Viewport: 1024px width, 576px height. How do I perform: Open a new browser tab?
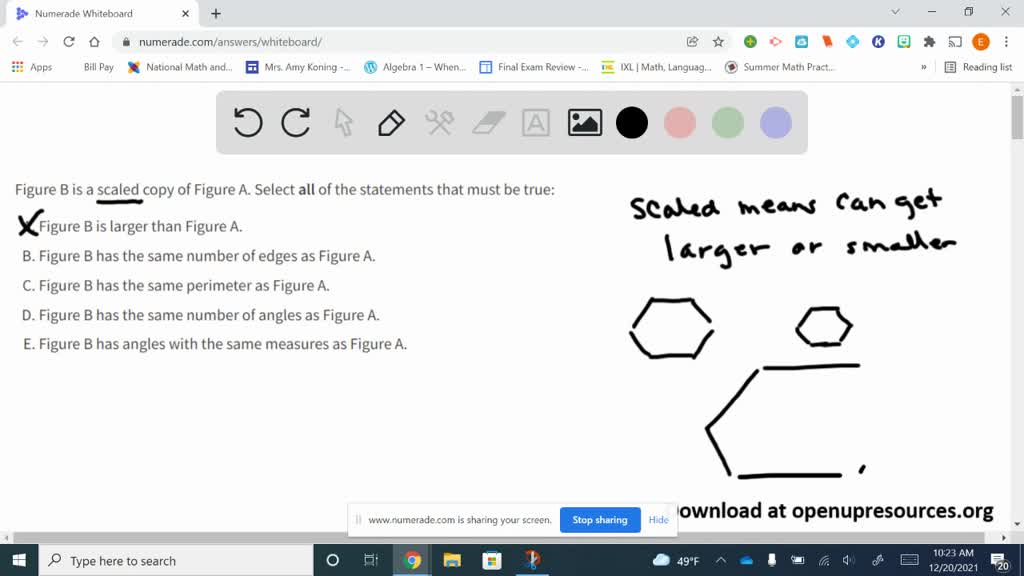pos(216,13)
